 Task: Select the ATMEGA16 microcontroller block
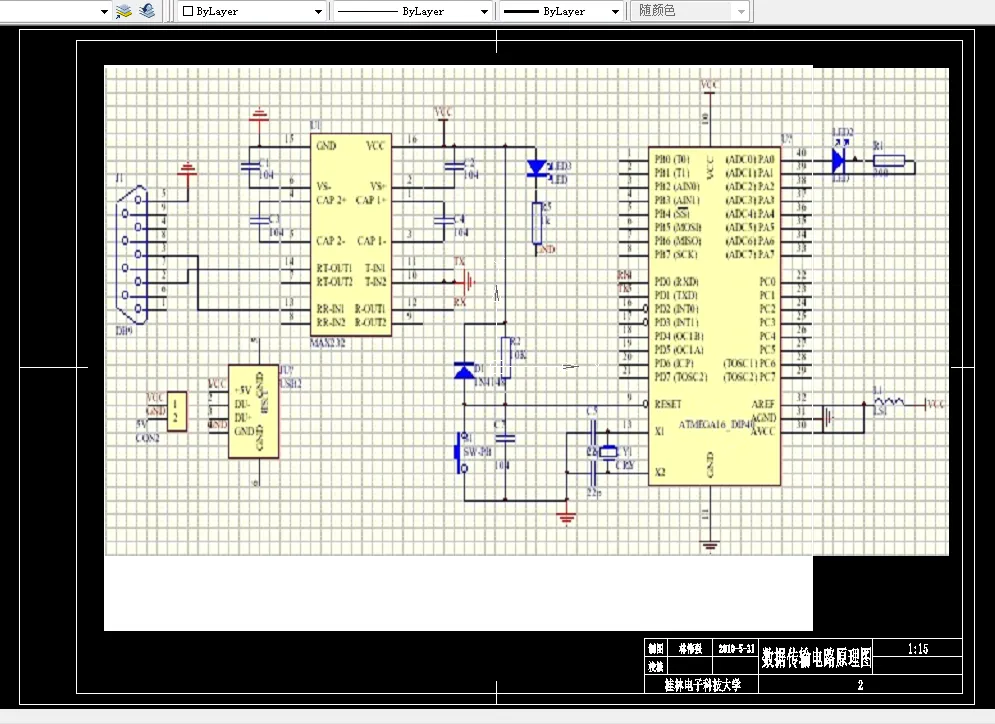pos(715,316)
